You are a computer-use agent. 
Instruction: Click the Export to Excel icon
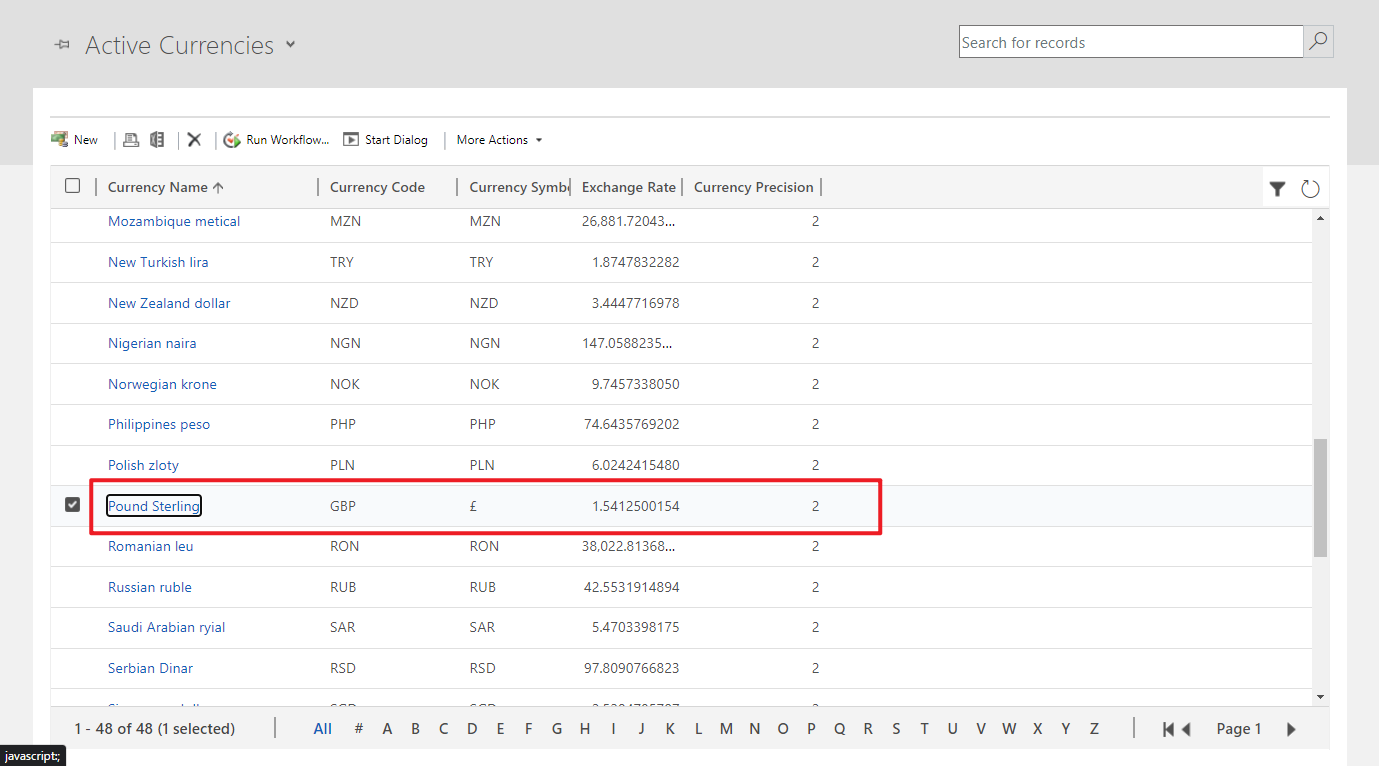(157, 139)
